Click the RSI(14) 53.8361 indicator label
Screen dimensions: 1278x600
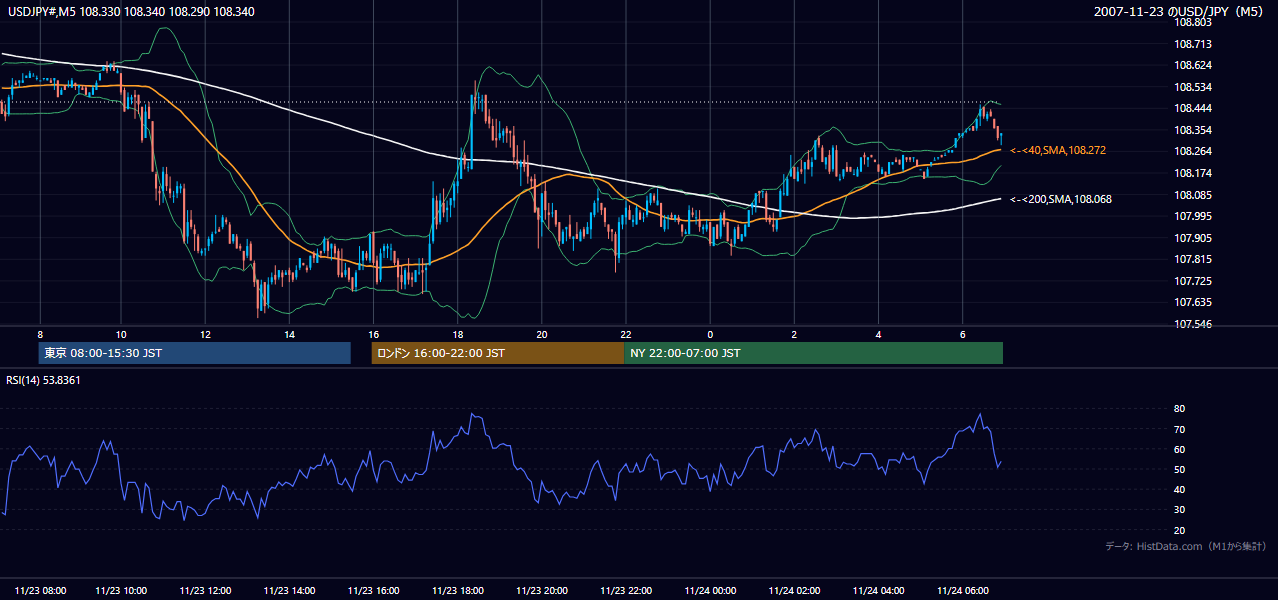[44, 380]
